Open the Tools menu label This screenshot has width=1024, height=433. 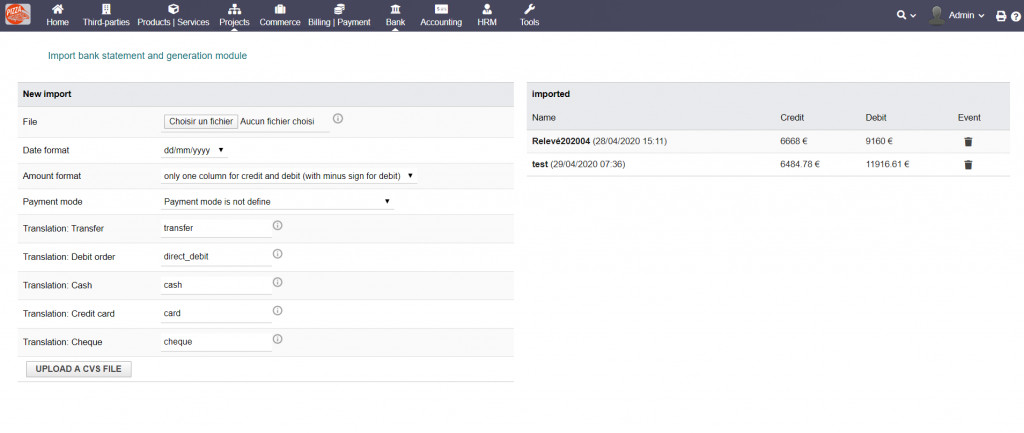530,22
